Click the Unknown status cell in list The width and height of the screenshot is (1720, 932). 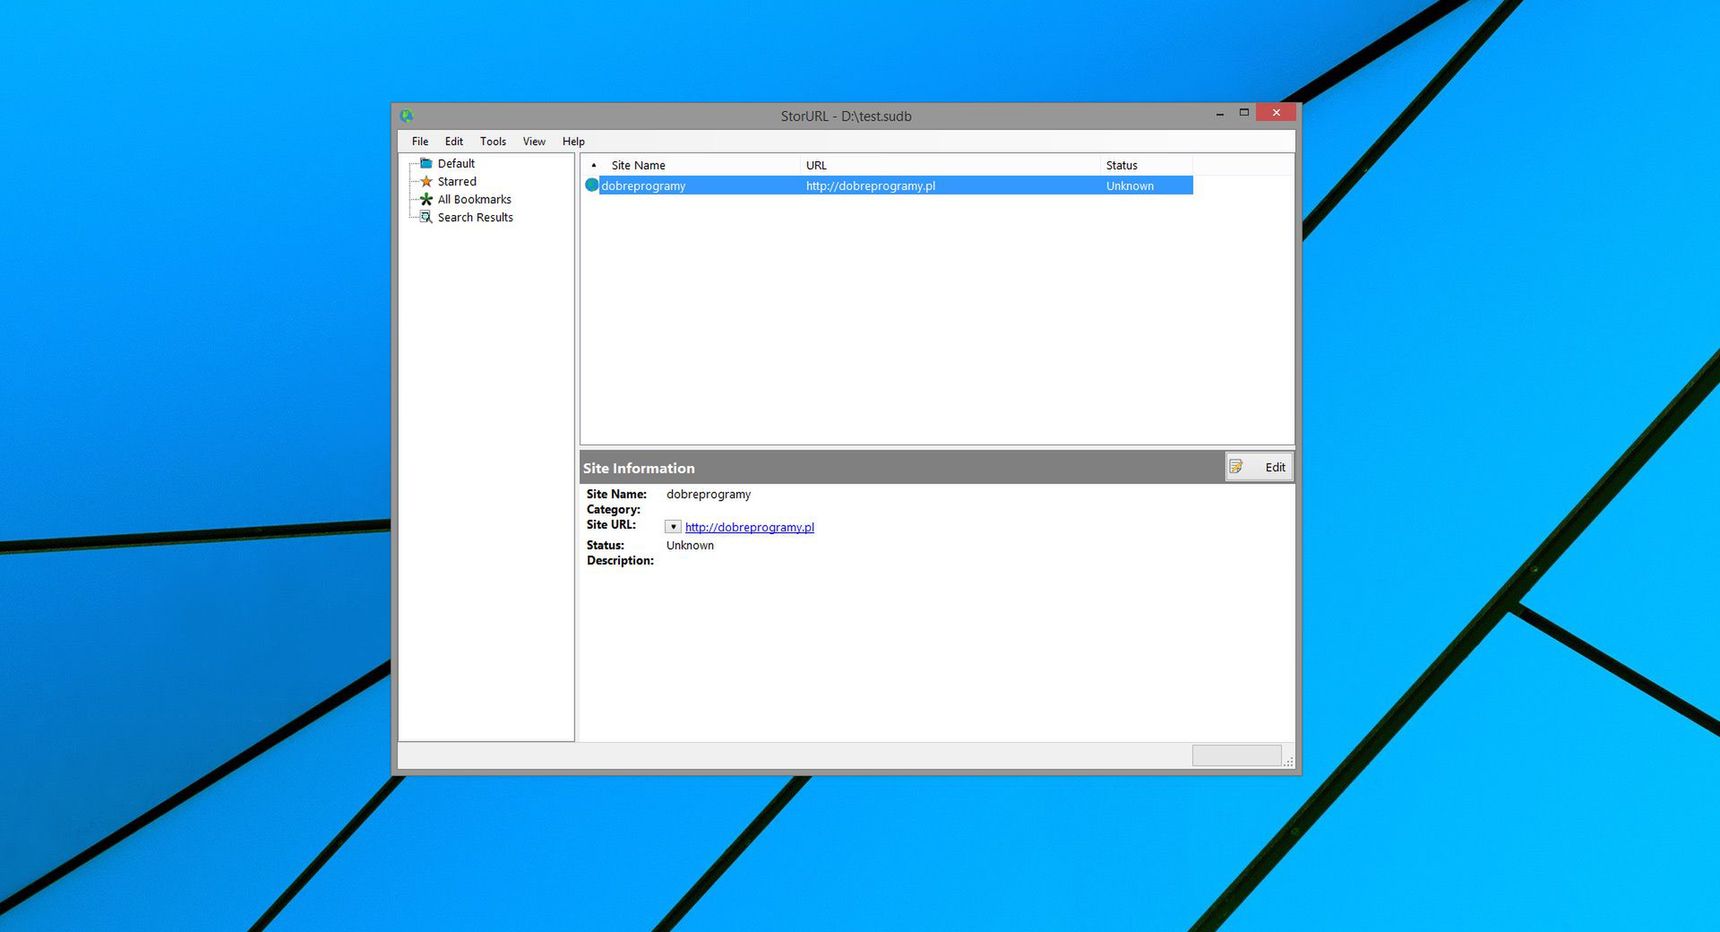1130,186
